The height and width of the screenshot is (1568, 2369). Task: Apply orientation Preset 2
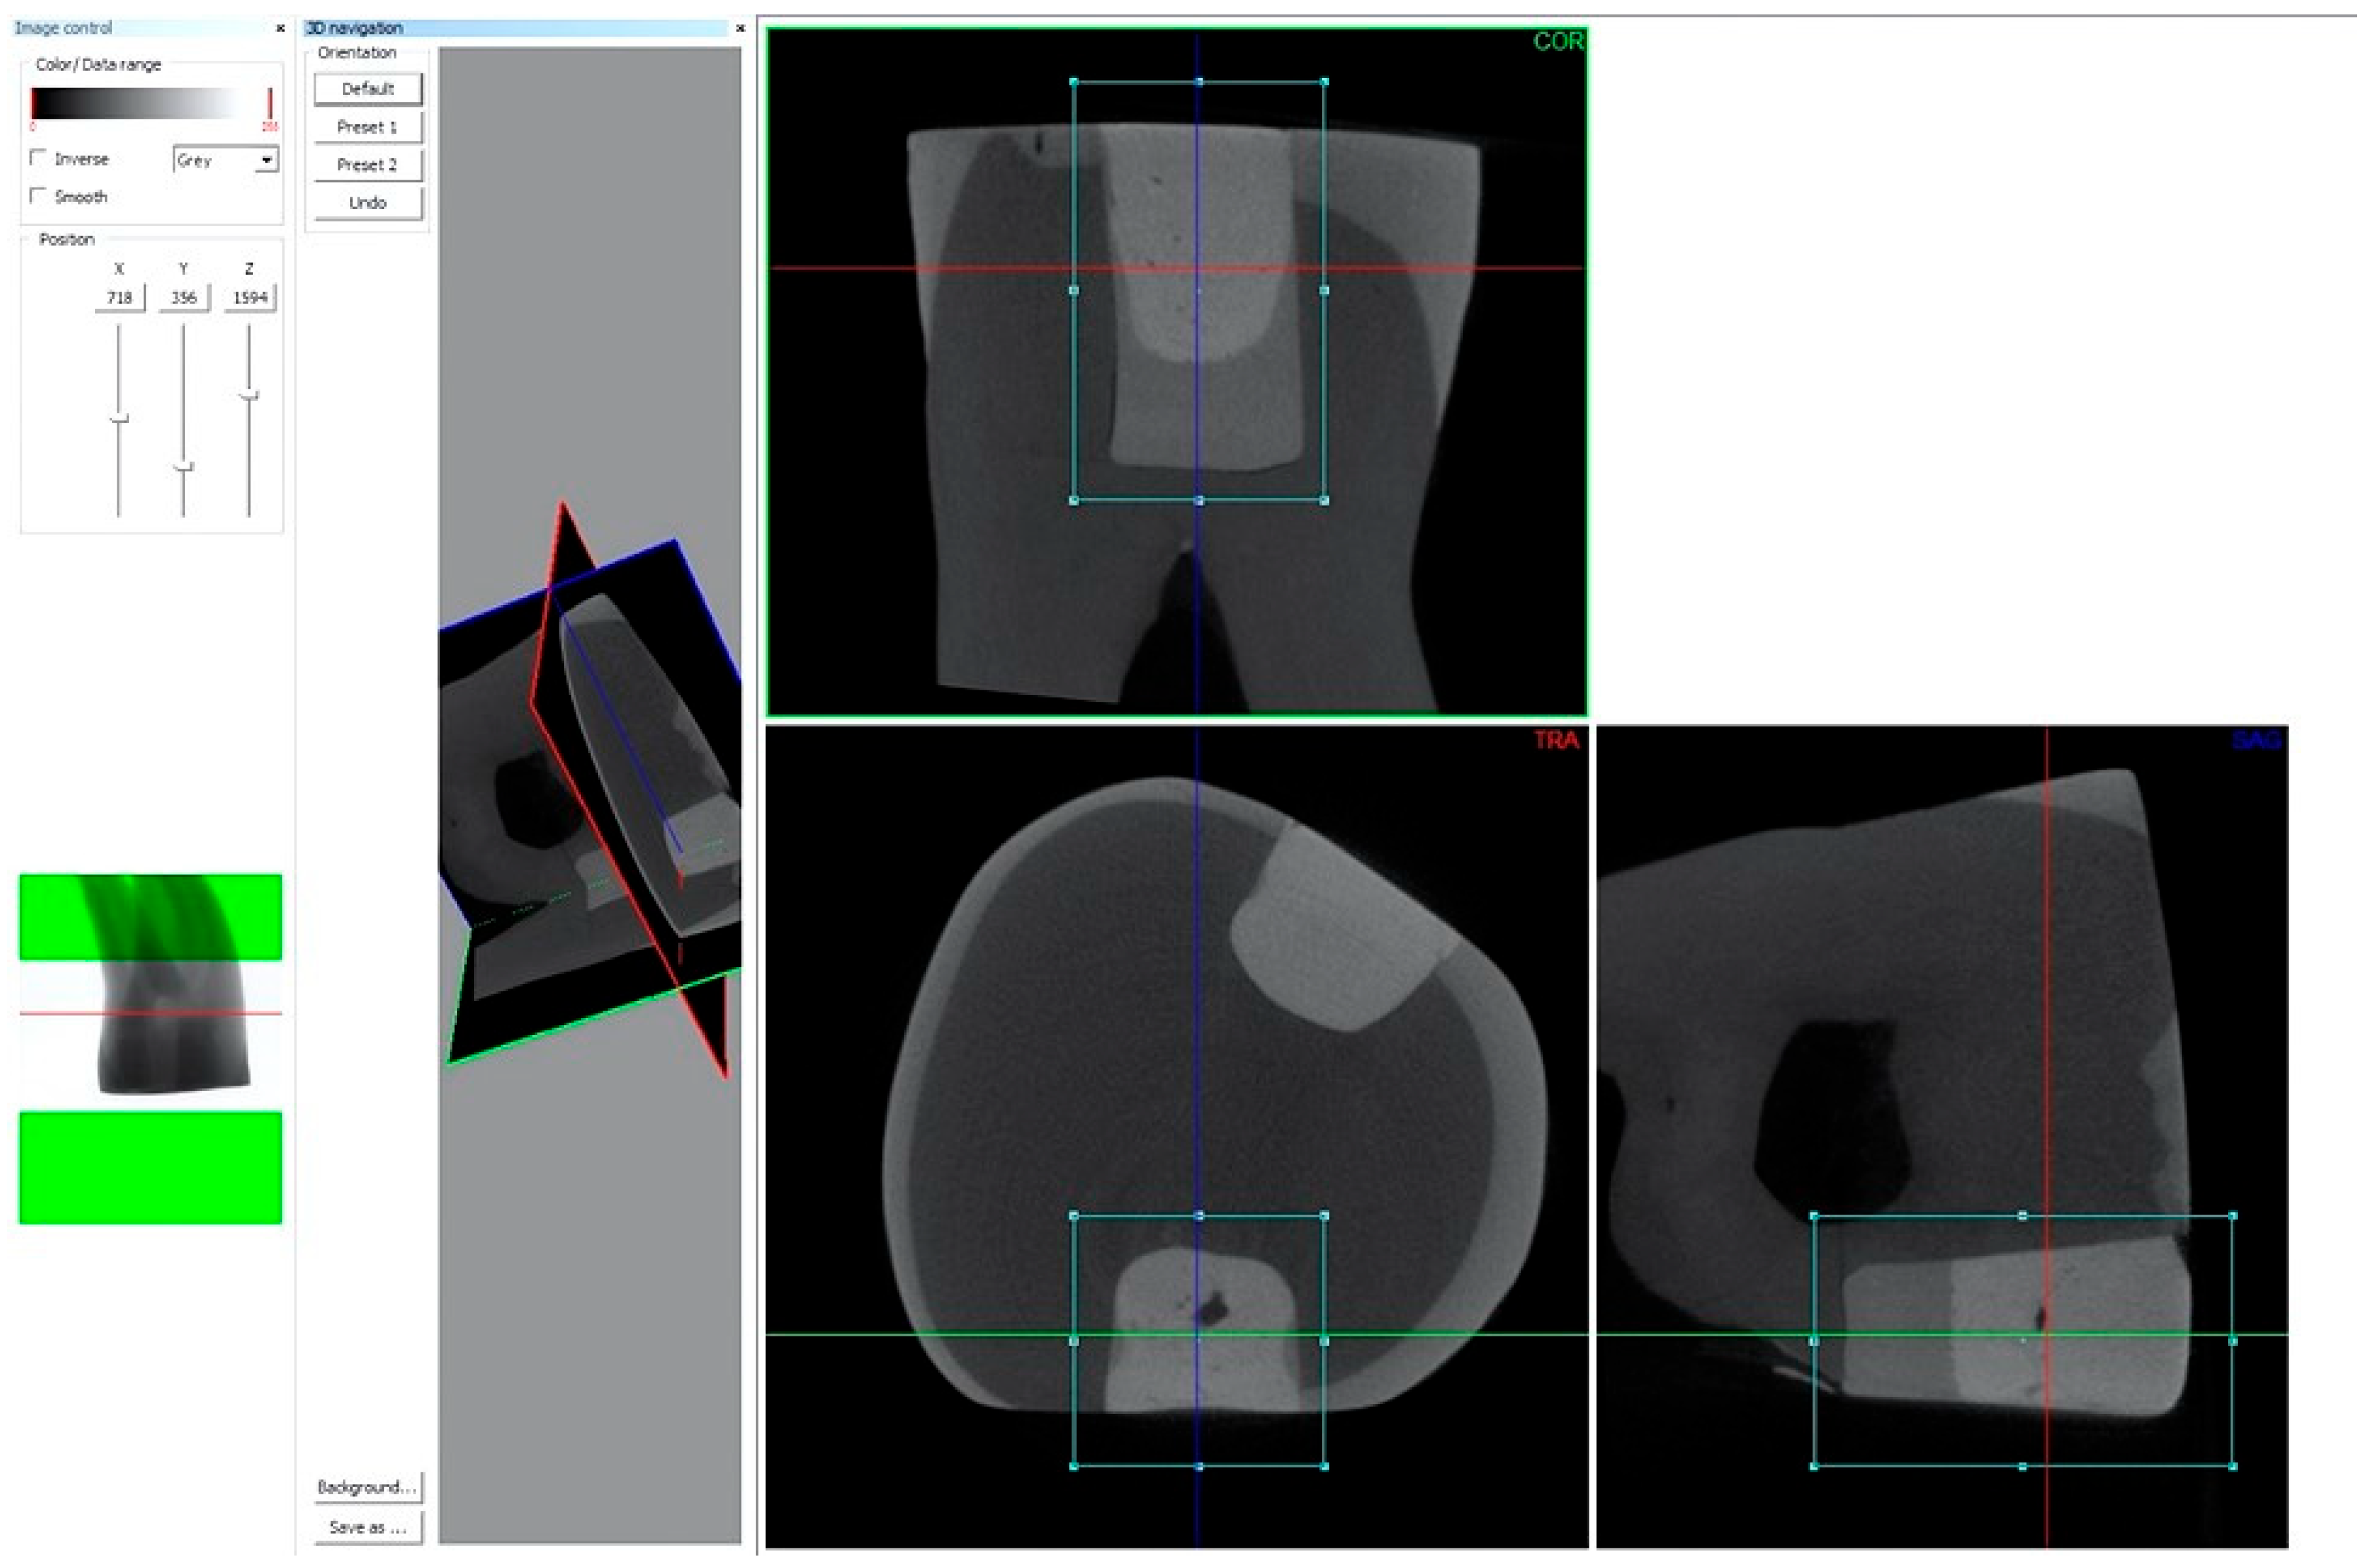367,165
